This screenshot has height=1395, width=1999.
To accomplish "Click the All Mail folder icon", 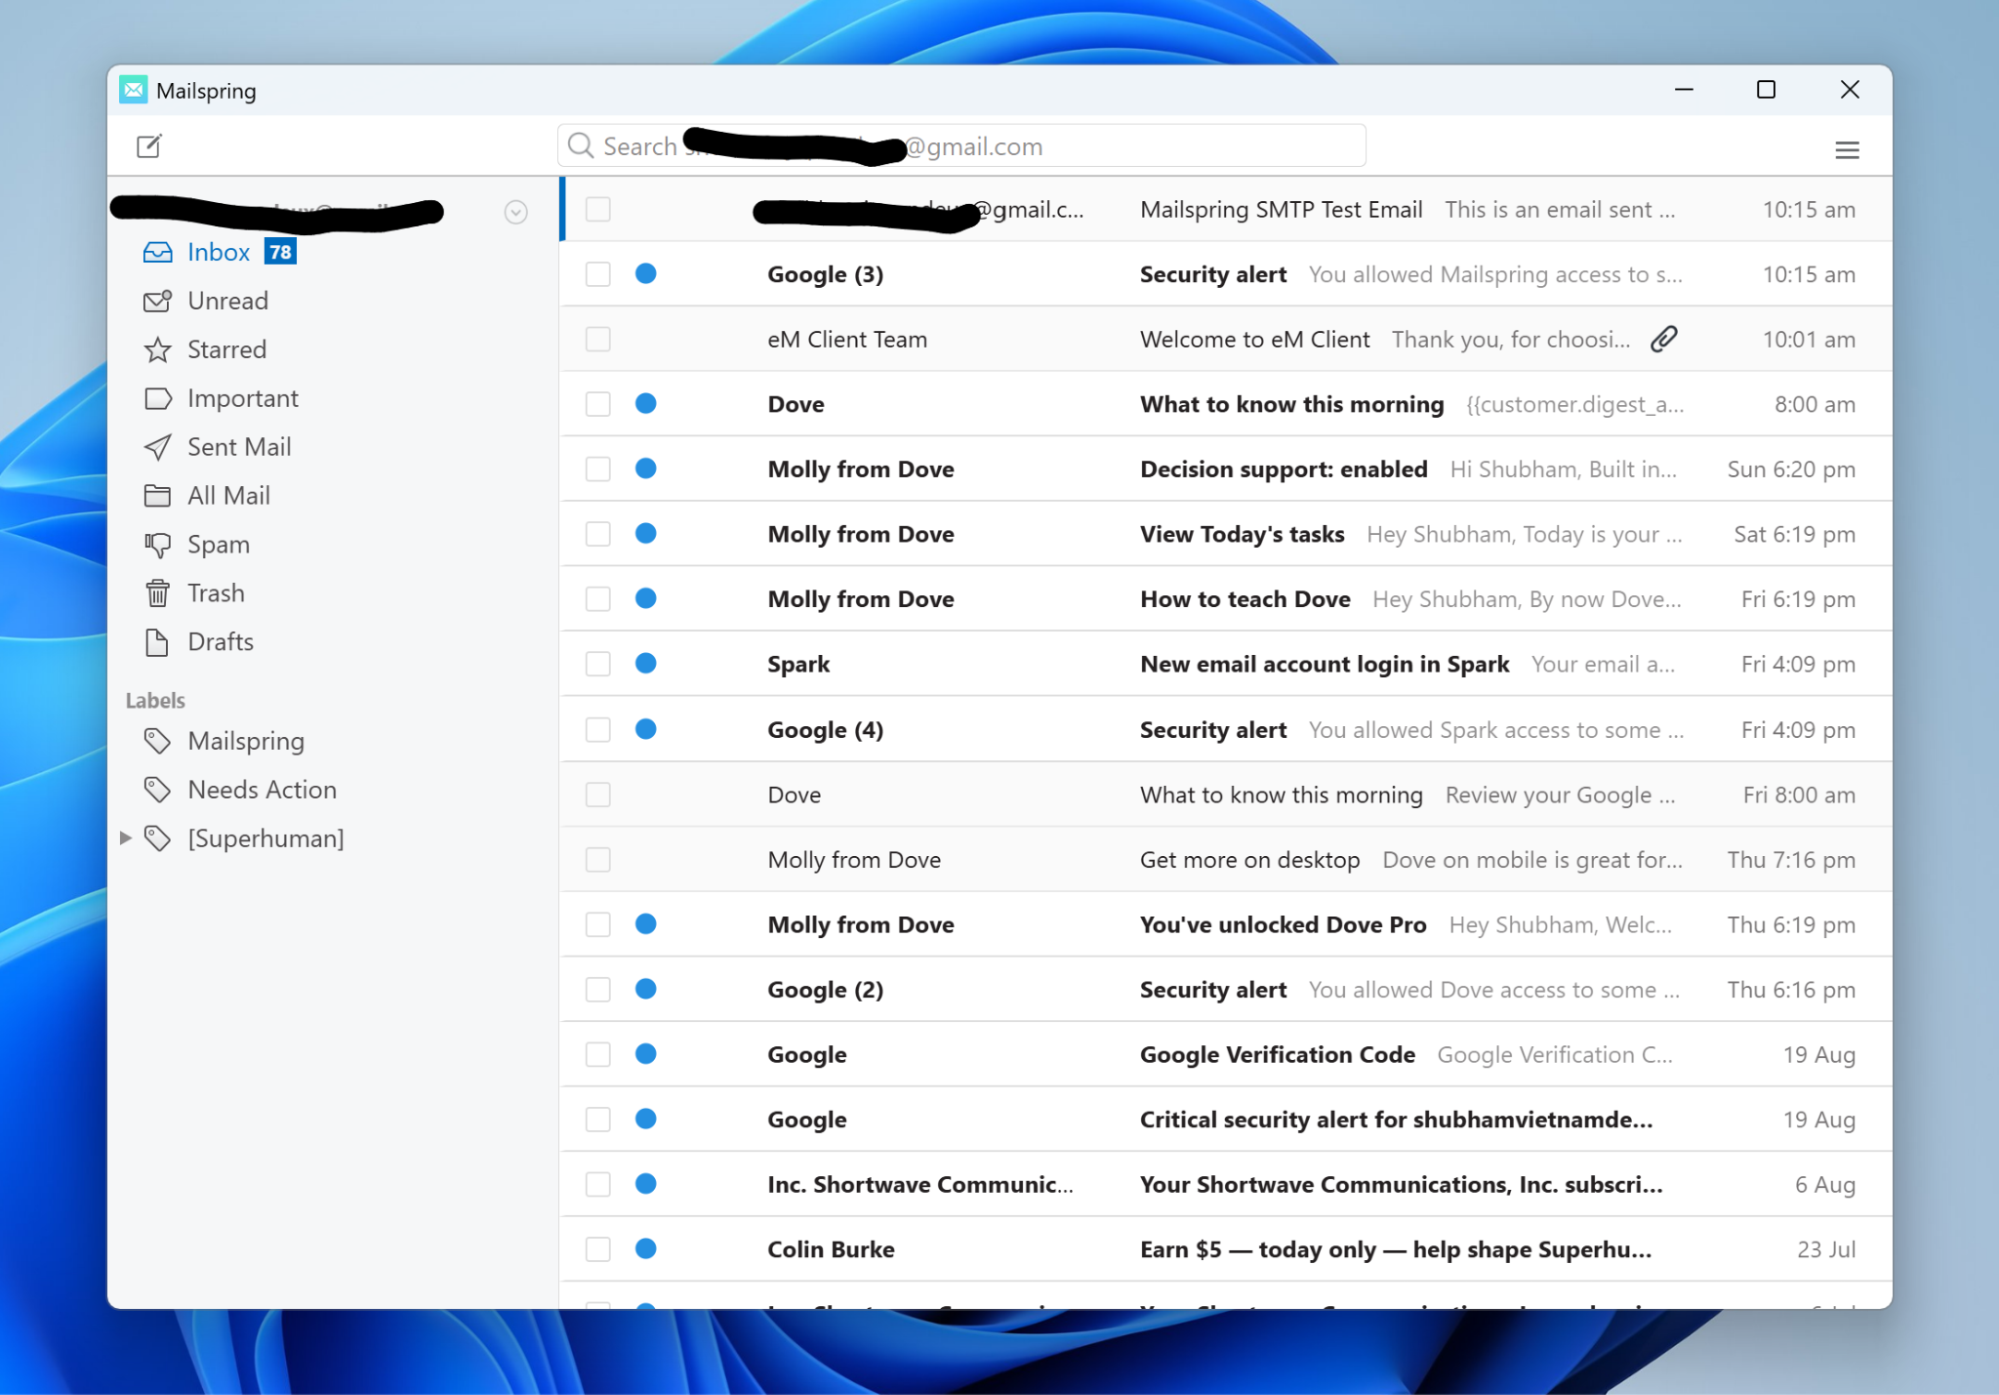I will pos(158,496).
